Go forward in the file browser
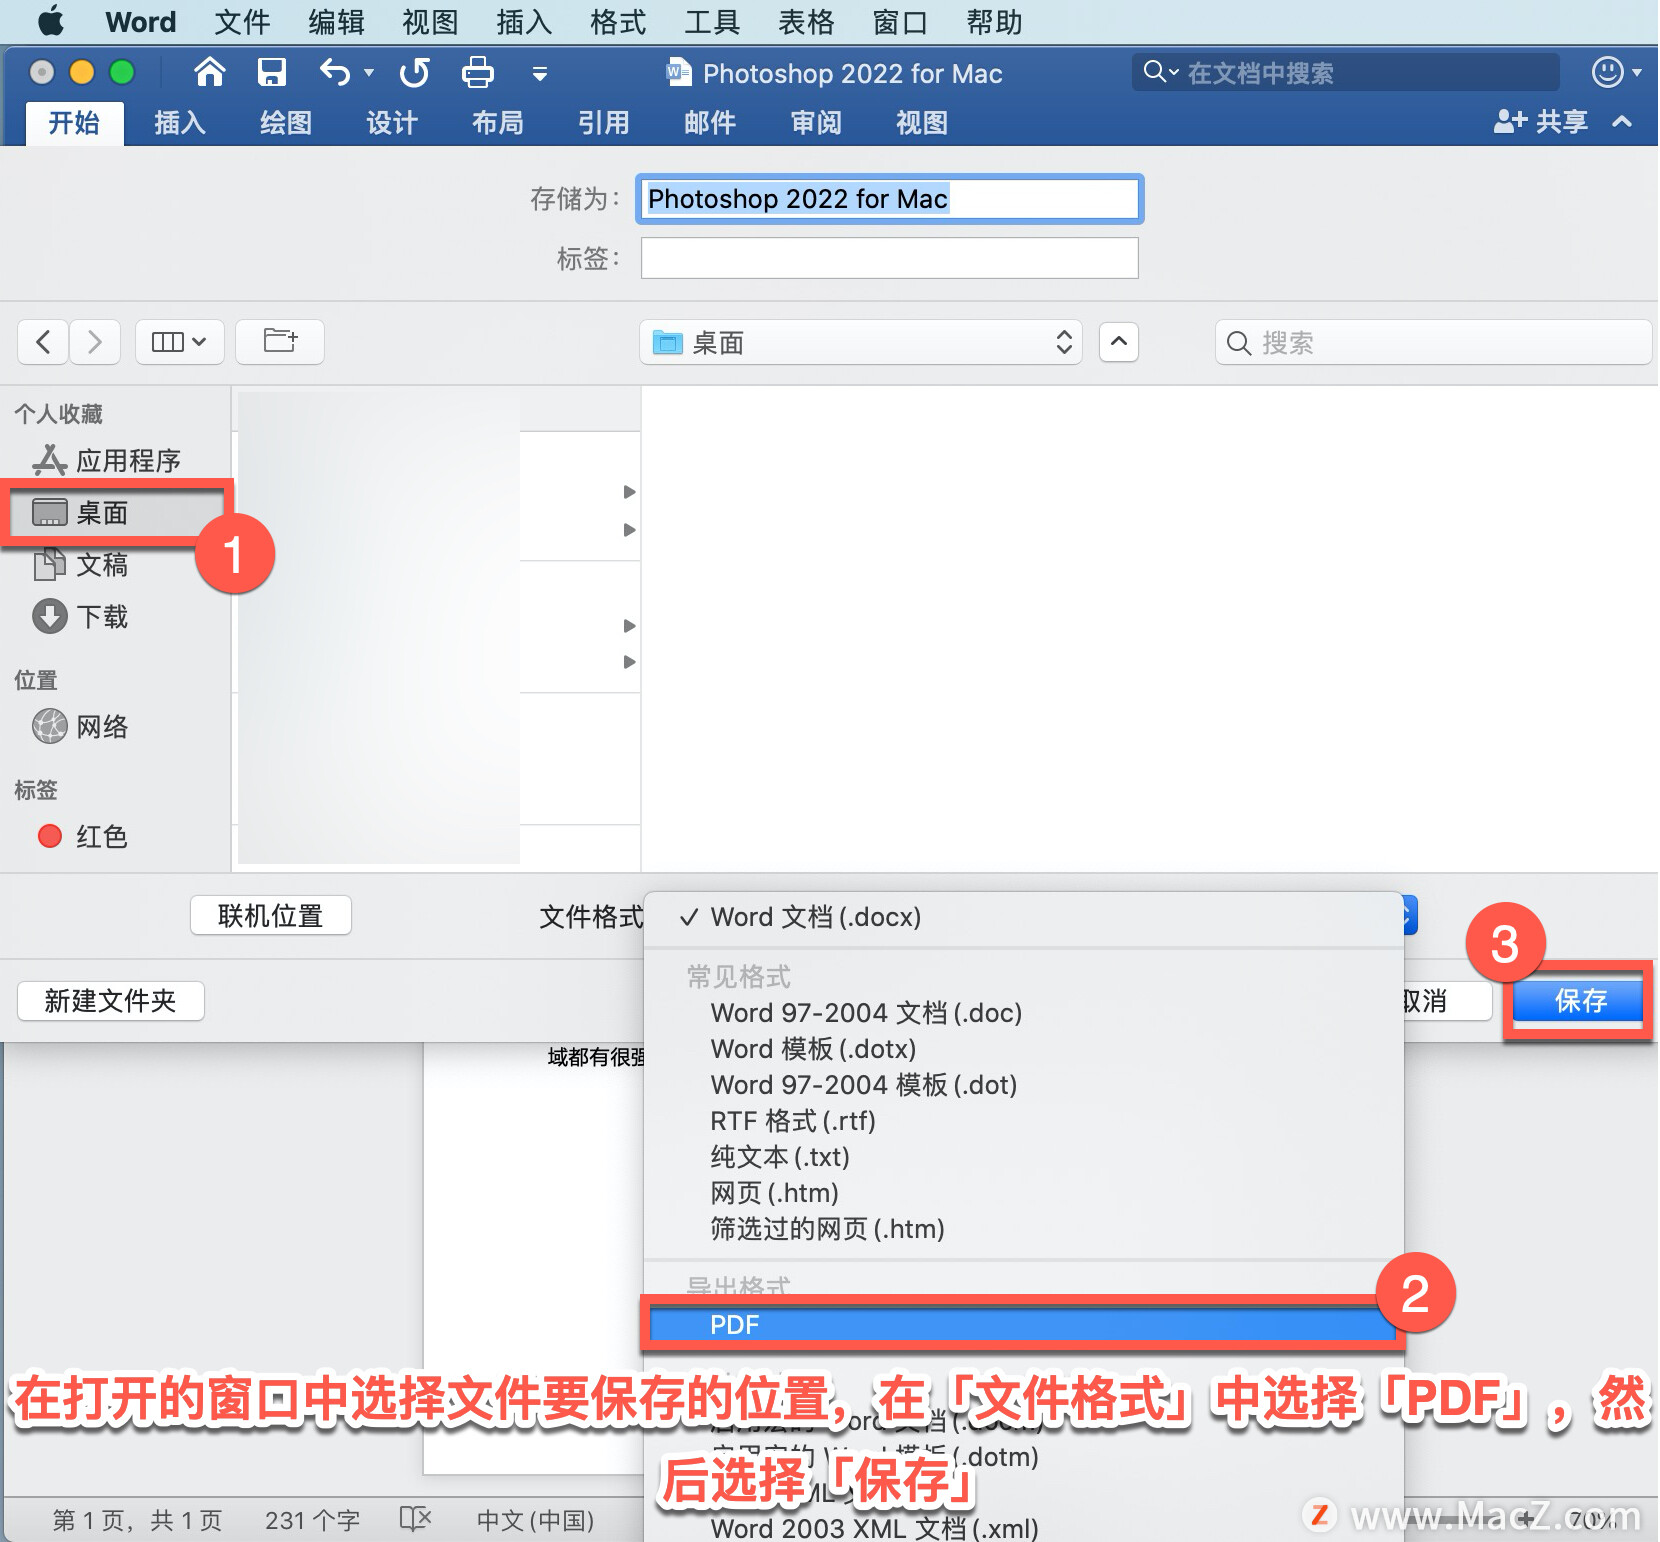Viewport: 1660px width, 1542px height. [95, 342]
